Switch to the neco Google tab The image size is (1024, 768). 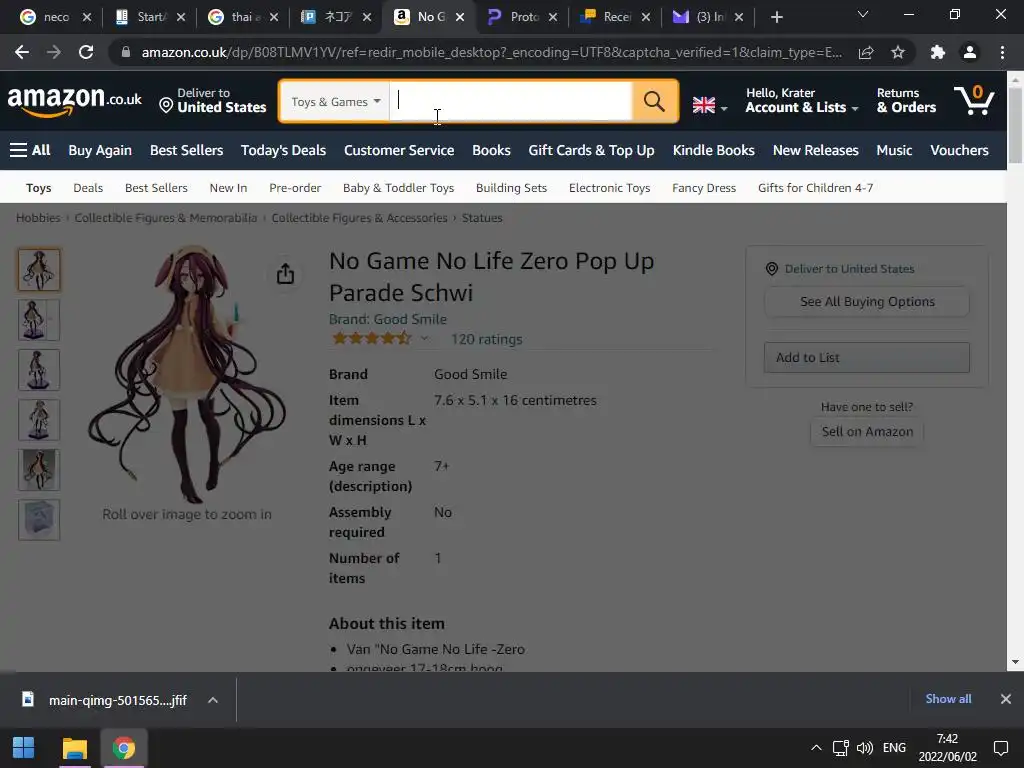click(56, 17)
